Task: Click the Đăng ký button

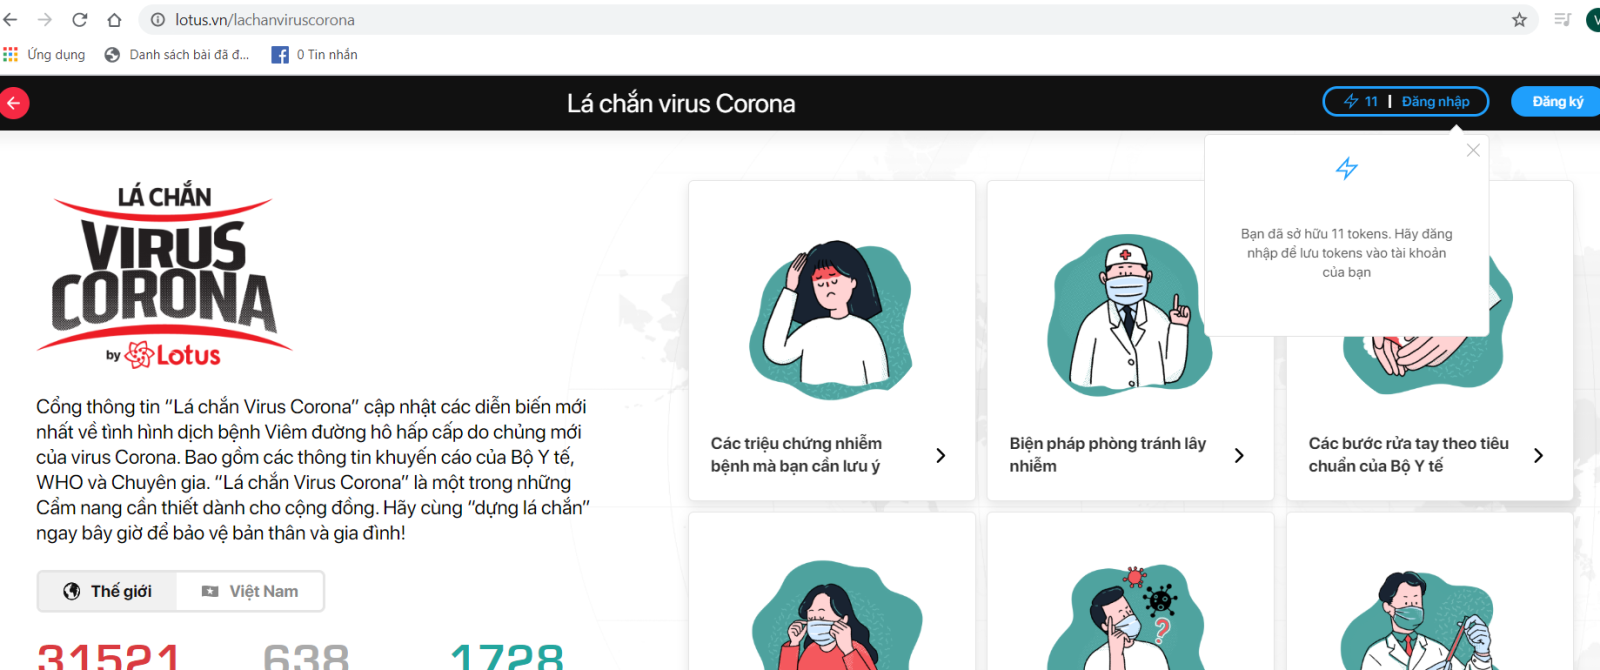Action: [1556, 101]
